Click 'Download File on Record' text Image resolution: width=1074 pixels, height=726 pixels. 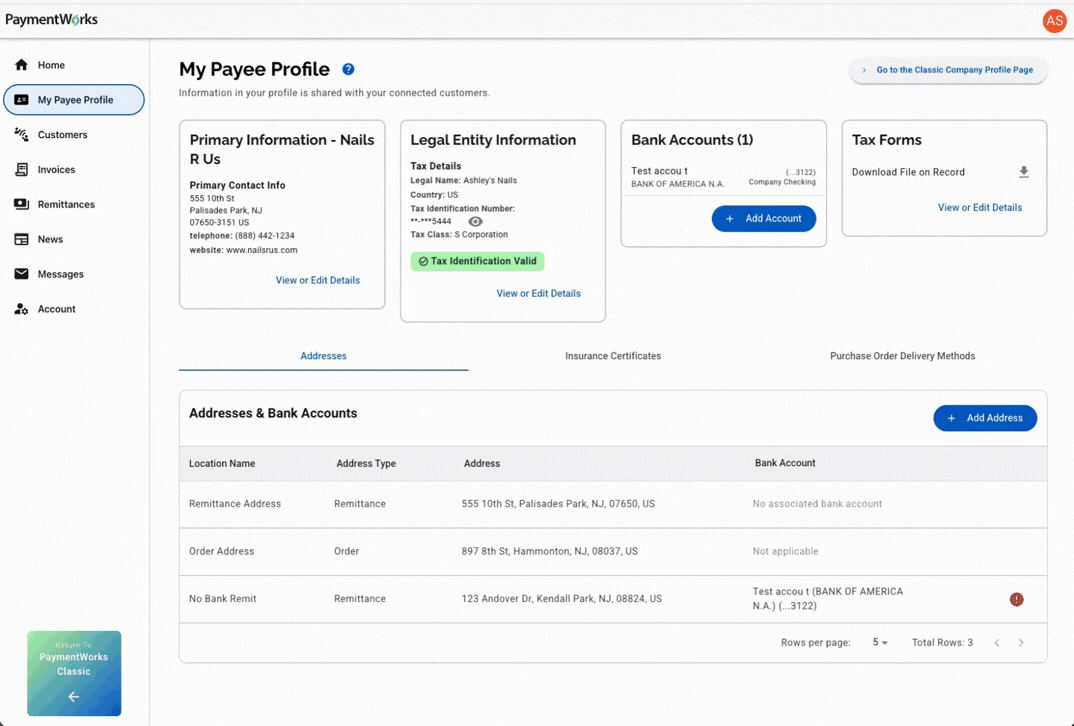pos(908,173)
